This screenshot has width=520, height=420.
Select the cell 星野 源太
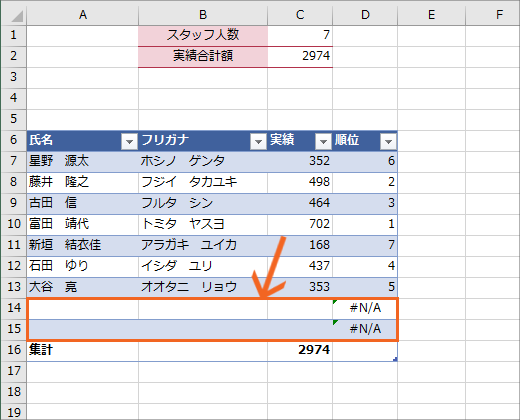[x=83, y=161]
